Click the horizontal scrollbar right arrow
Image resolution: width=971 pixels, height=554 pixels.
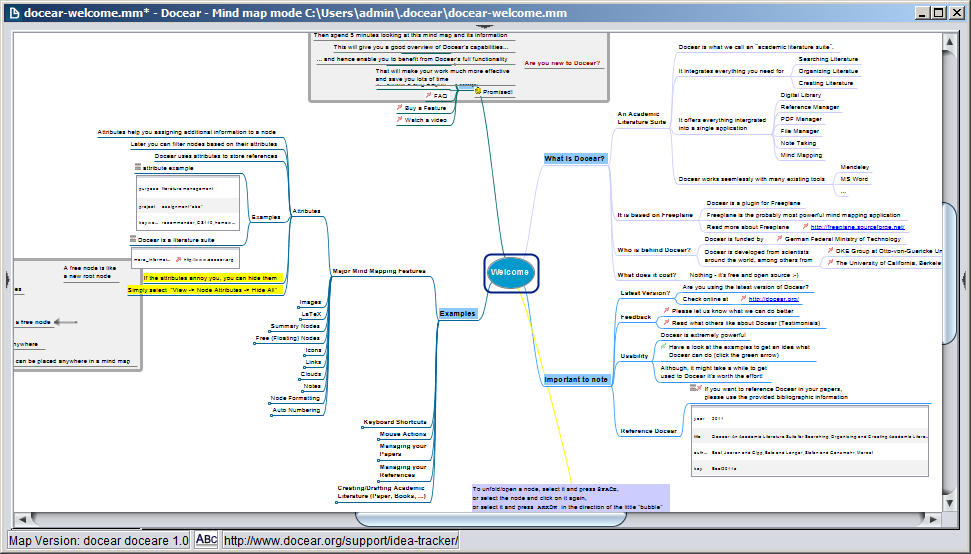[933, 519]
